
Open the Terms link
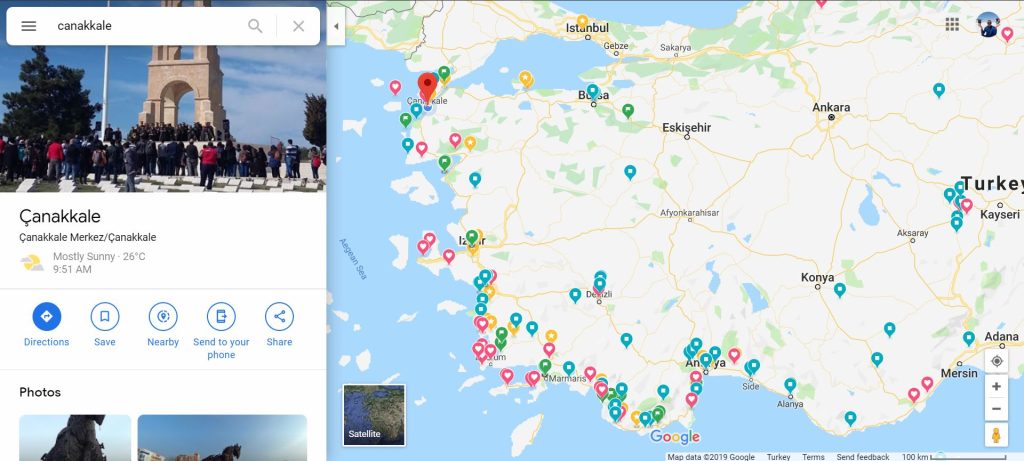813,457
